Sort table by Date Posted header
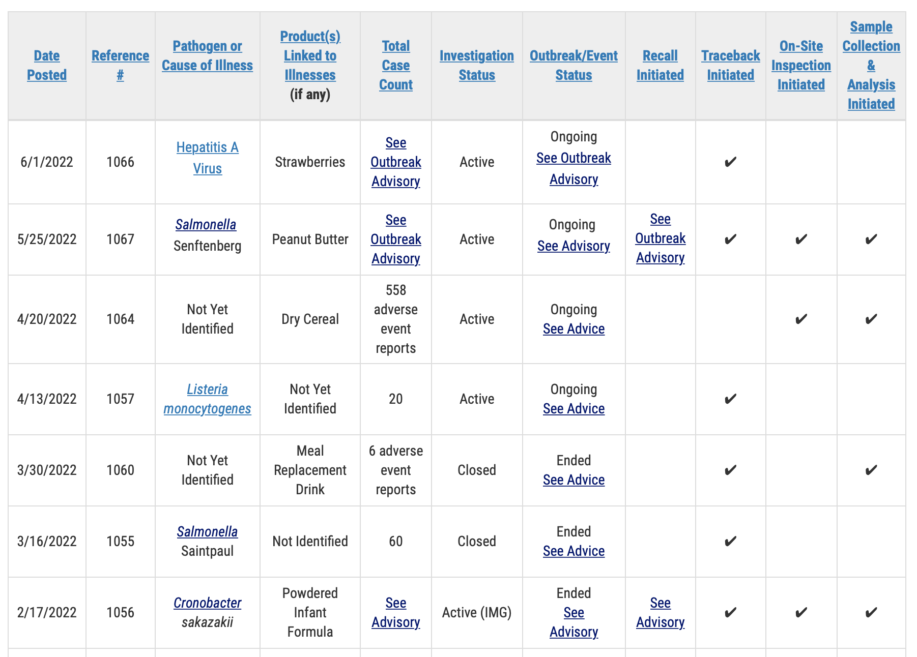This screenshot has width=917, height=657. [46, 65]
